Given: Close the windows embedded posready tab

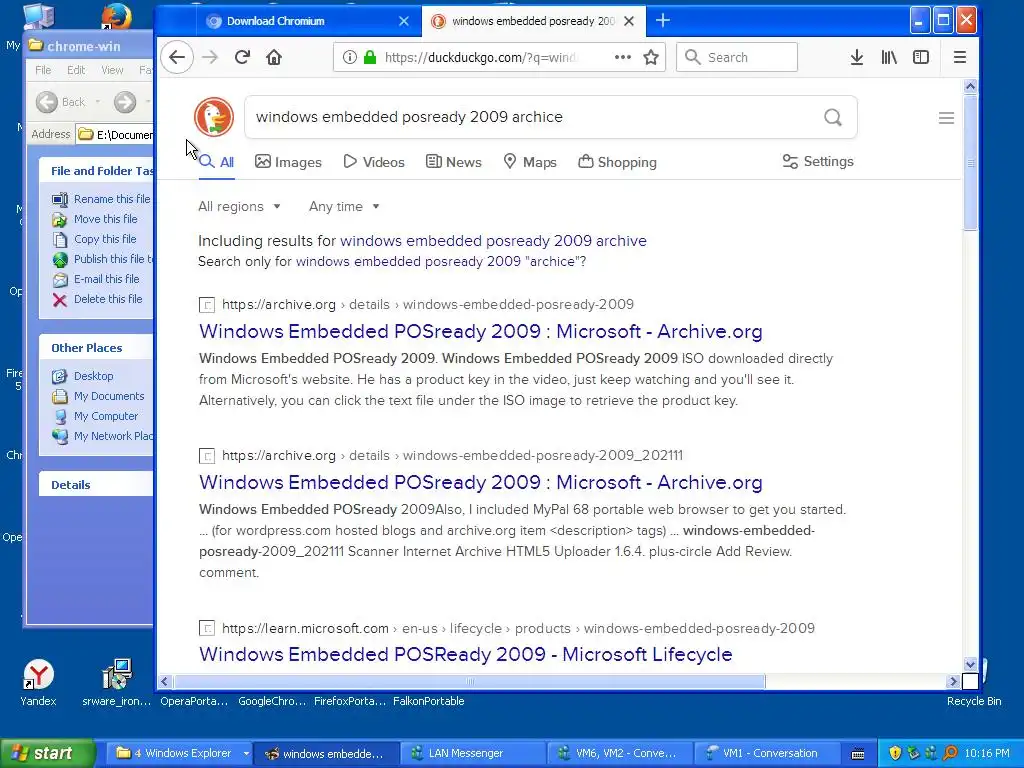Looking at the screenshot, I should 629,21.
